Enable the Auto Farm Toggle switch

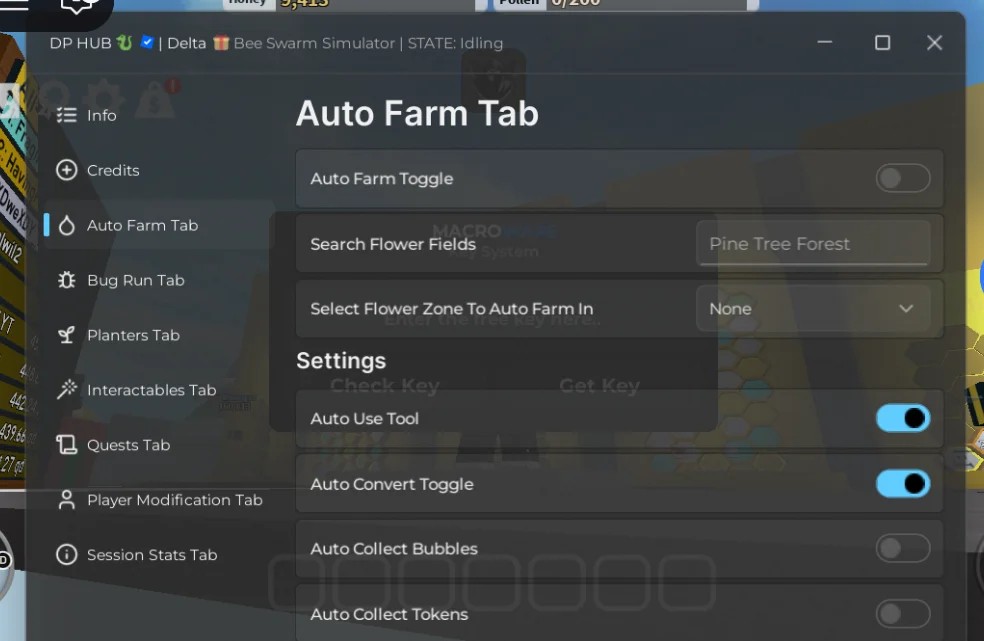pyautogui.click(x=902, y=178)
